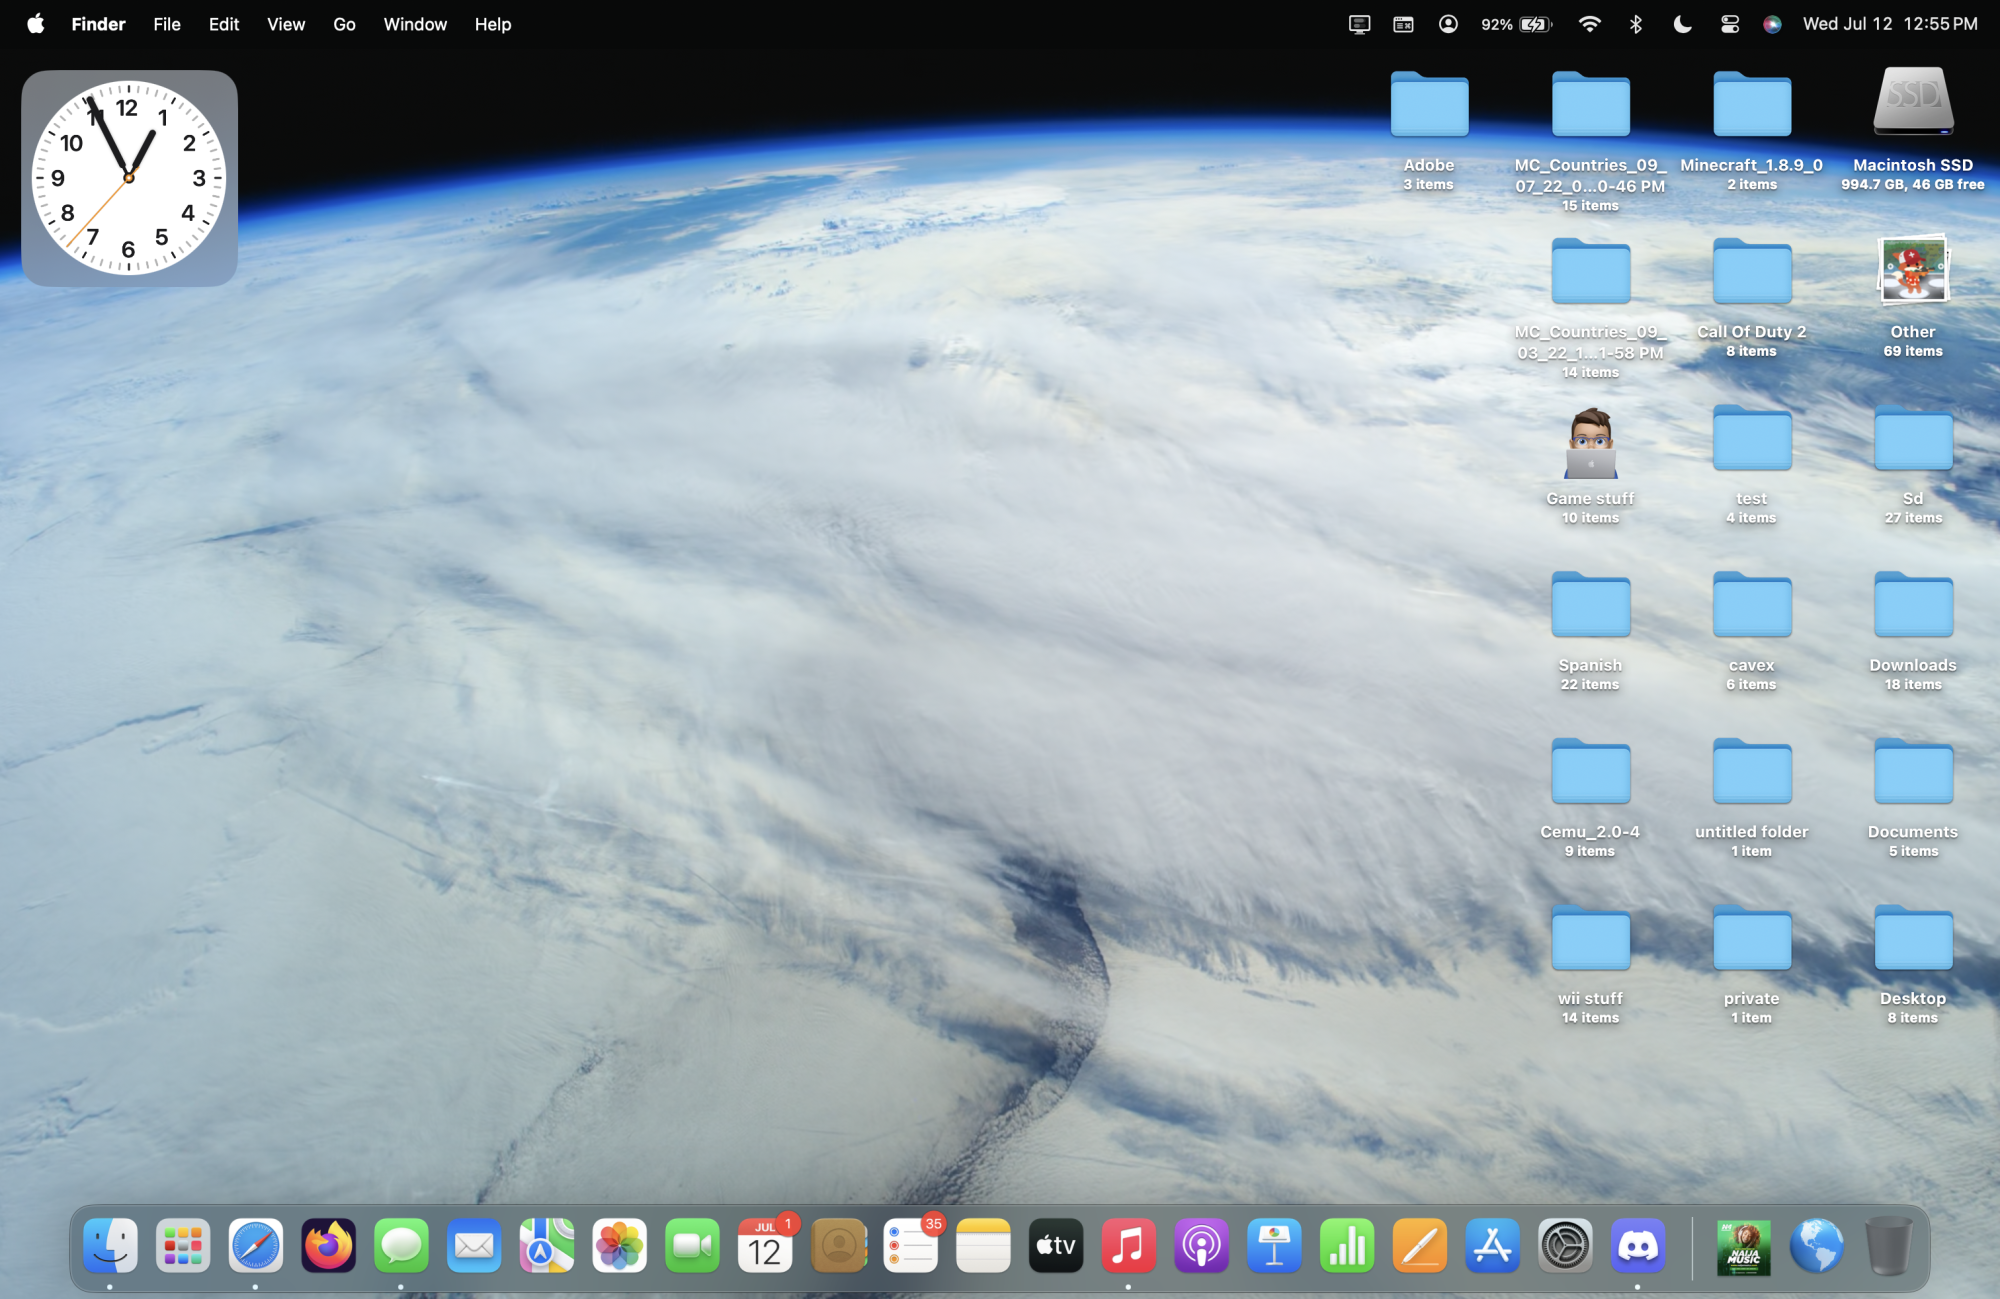Click the date and time in menu bar
The width and height of the screenshot is (2000, 1299).
pos(1889,24)
